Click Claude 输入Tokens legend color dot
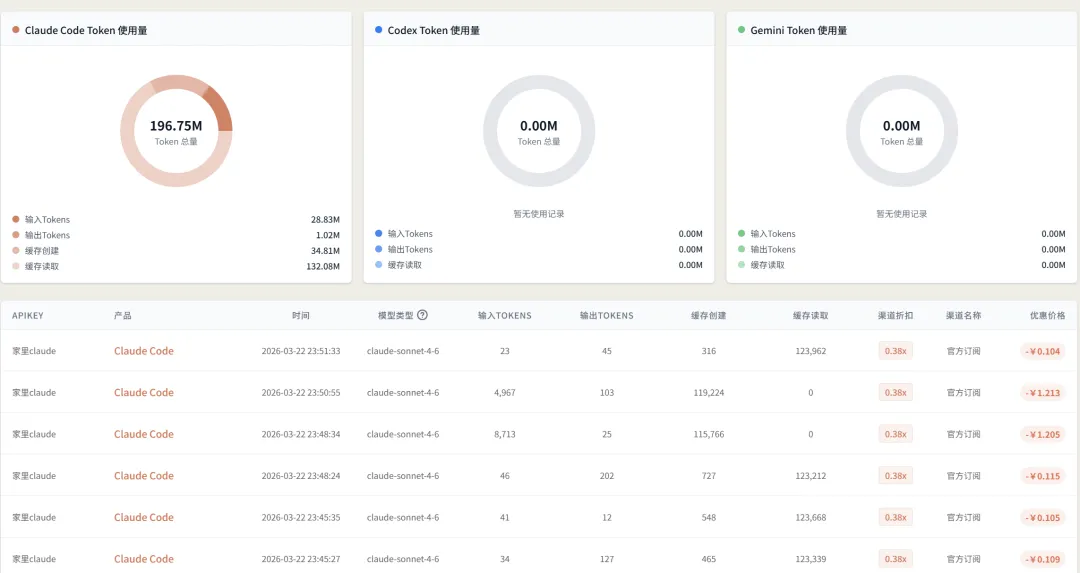Image resolution: width=1080 pixels, height=573 pixels. pyautogui.click(x=16, y=219)
